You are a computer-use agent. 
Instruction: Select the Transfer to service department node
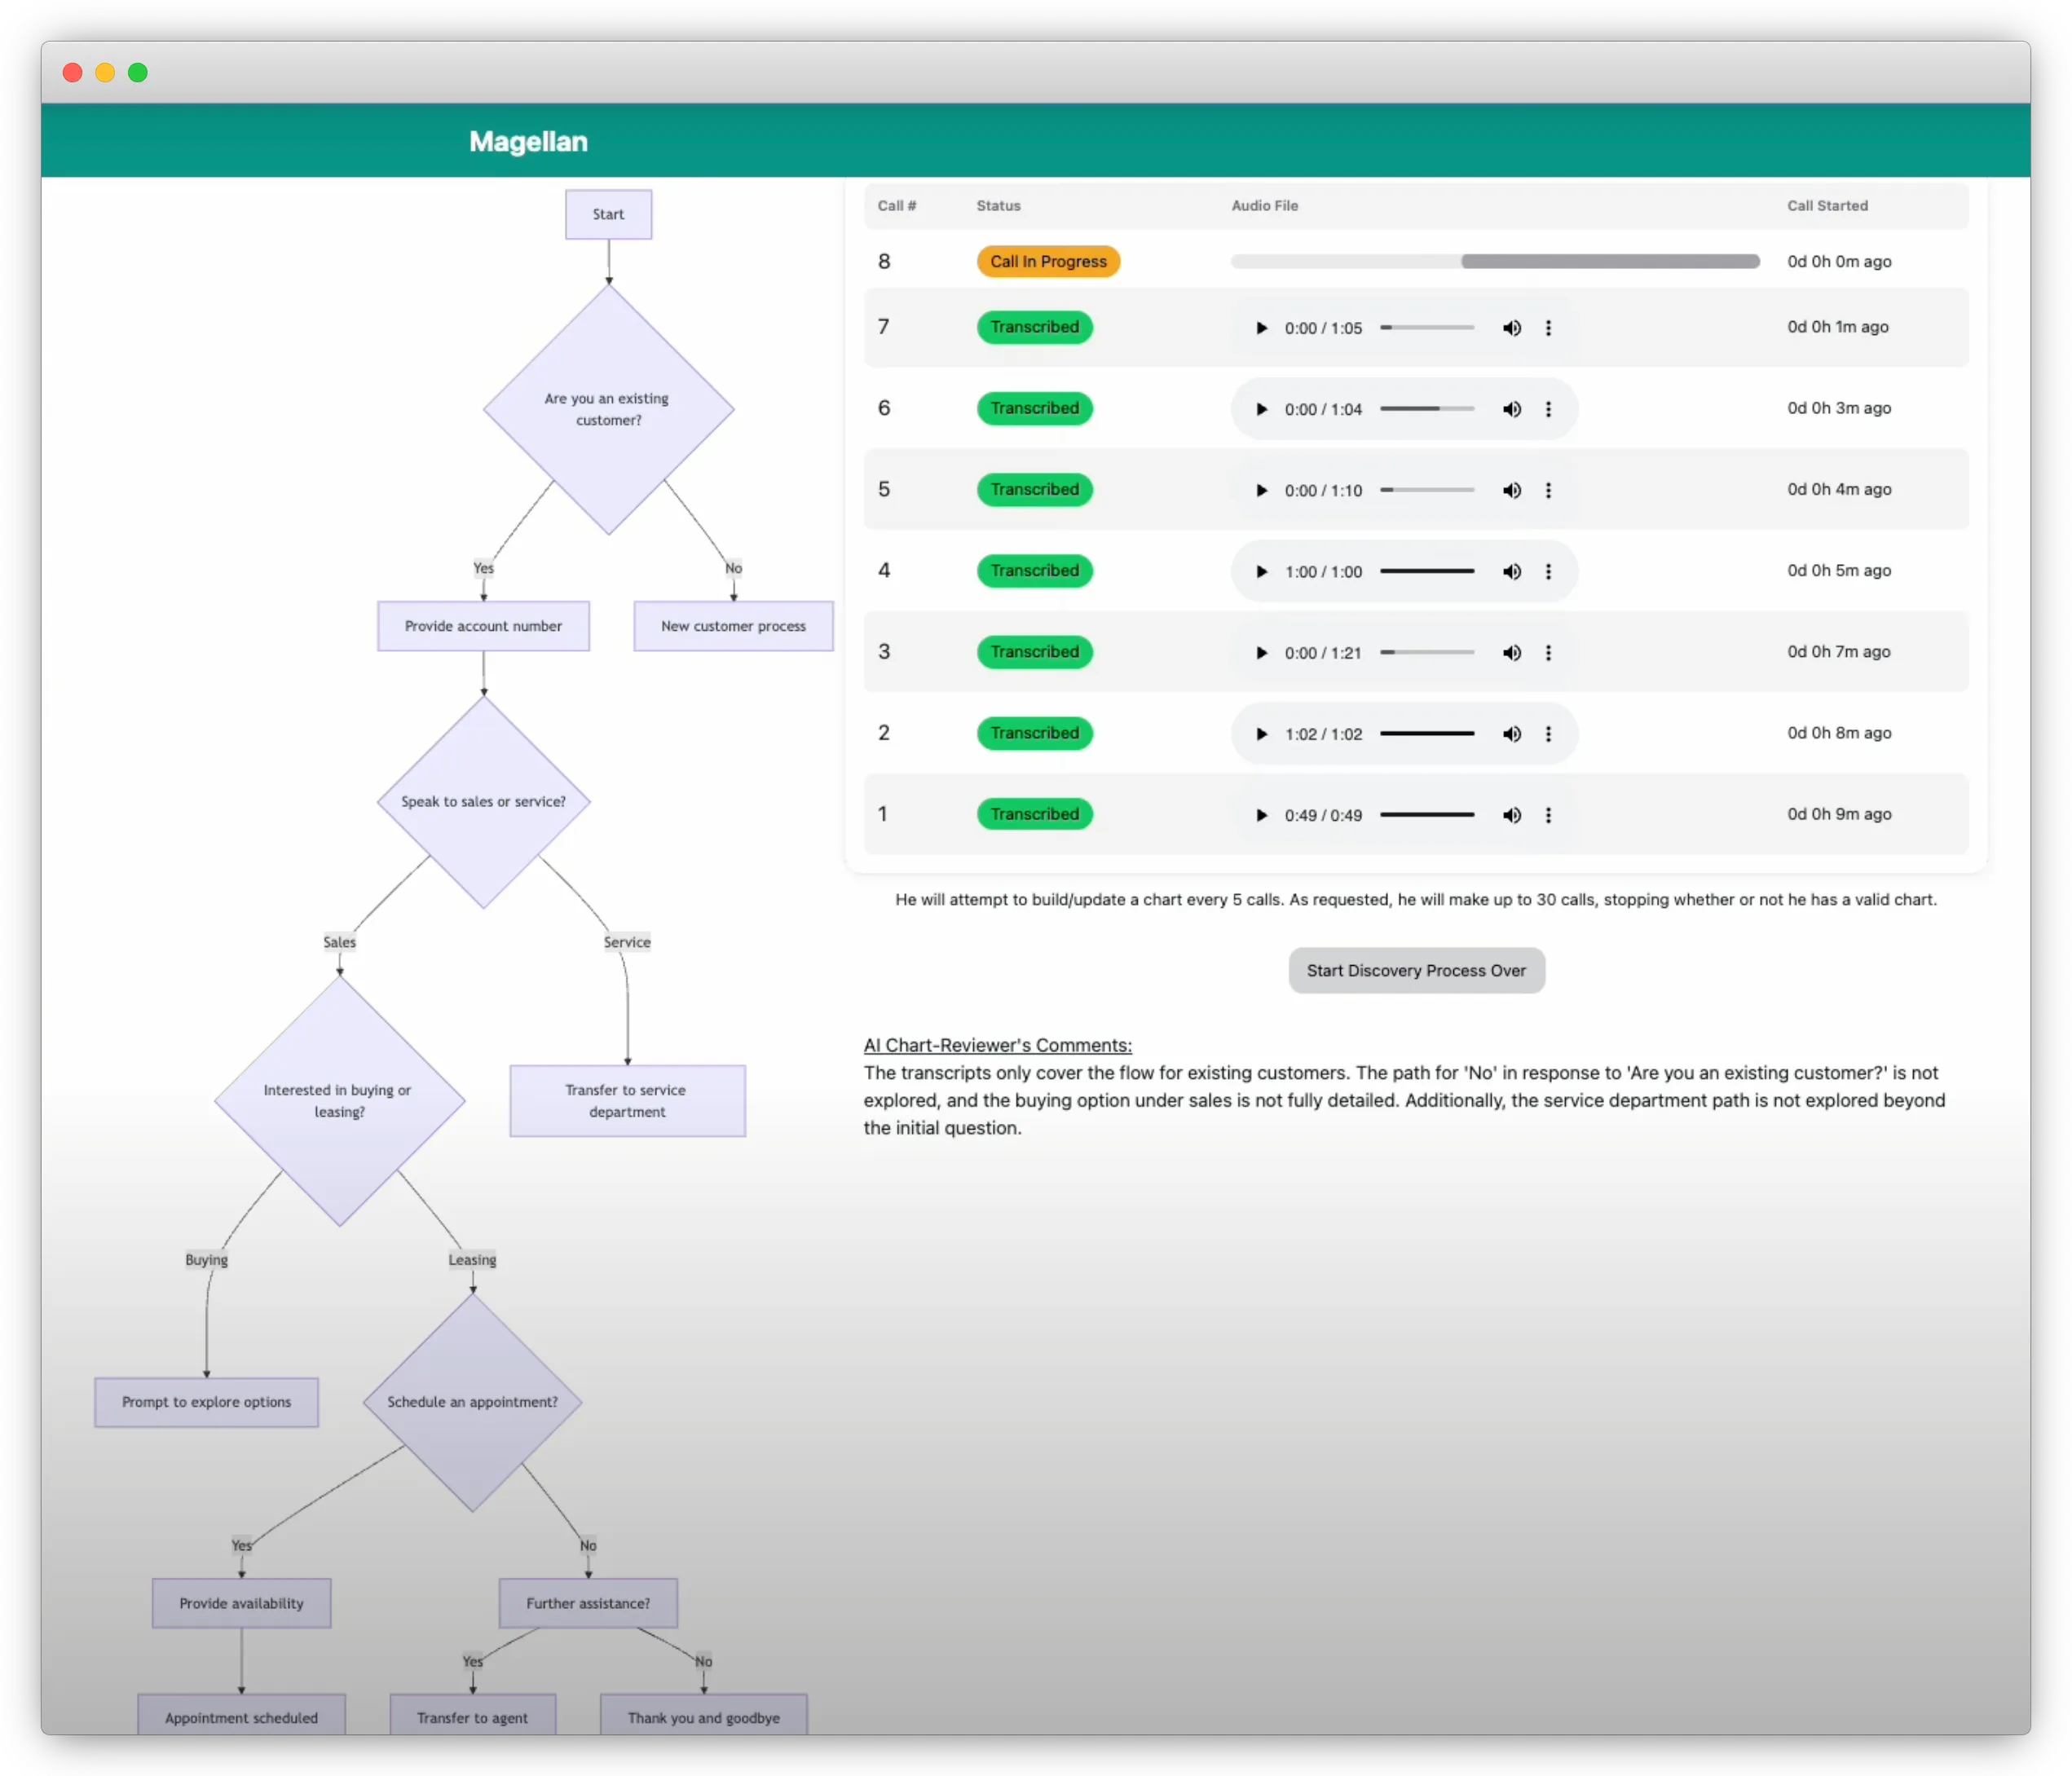627,1100
